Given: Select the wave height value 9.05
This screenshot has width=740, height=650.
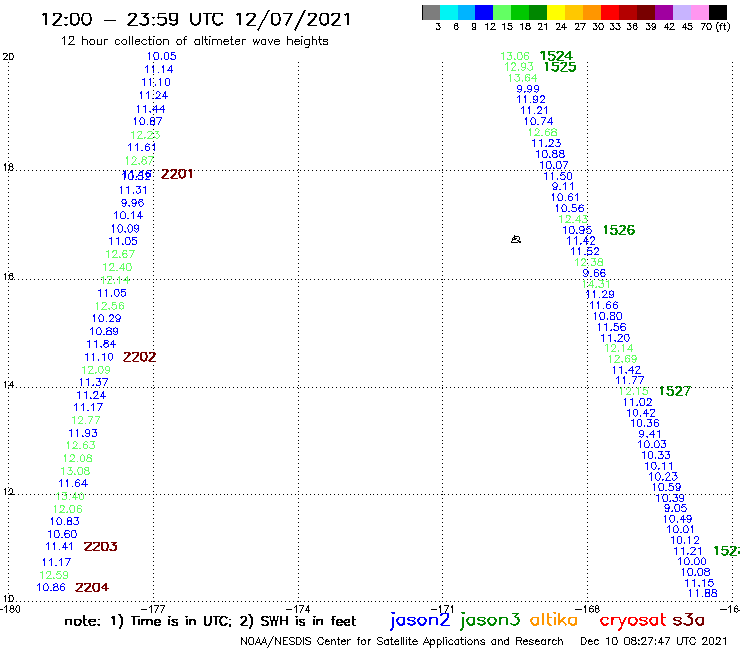Looking at the screenshot, I should [675, 508].
